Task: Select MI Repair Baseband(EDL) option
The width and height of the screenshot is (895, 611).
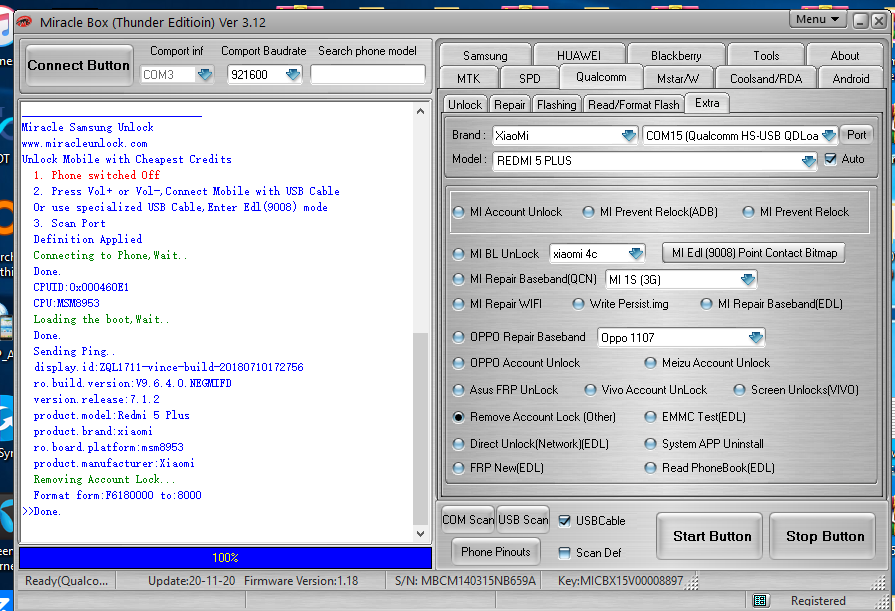Action: pyautogui.click(x=772, y=304)
